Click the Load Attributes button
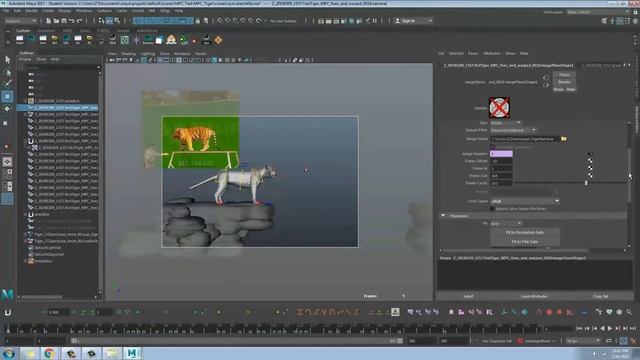This screenshot has width=640, height=360. click(x=534, y=296)
